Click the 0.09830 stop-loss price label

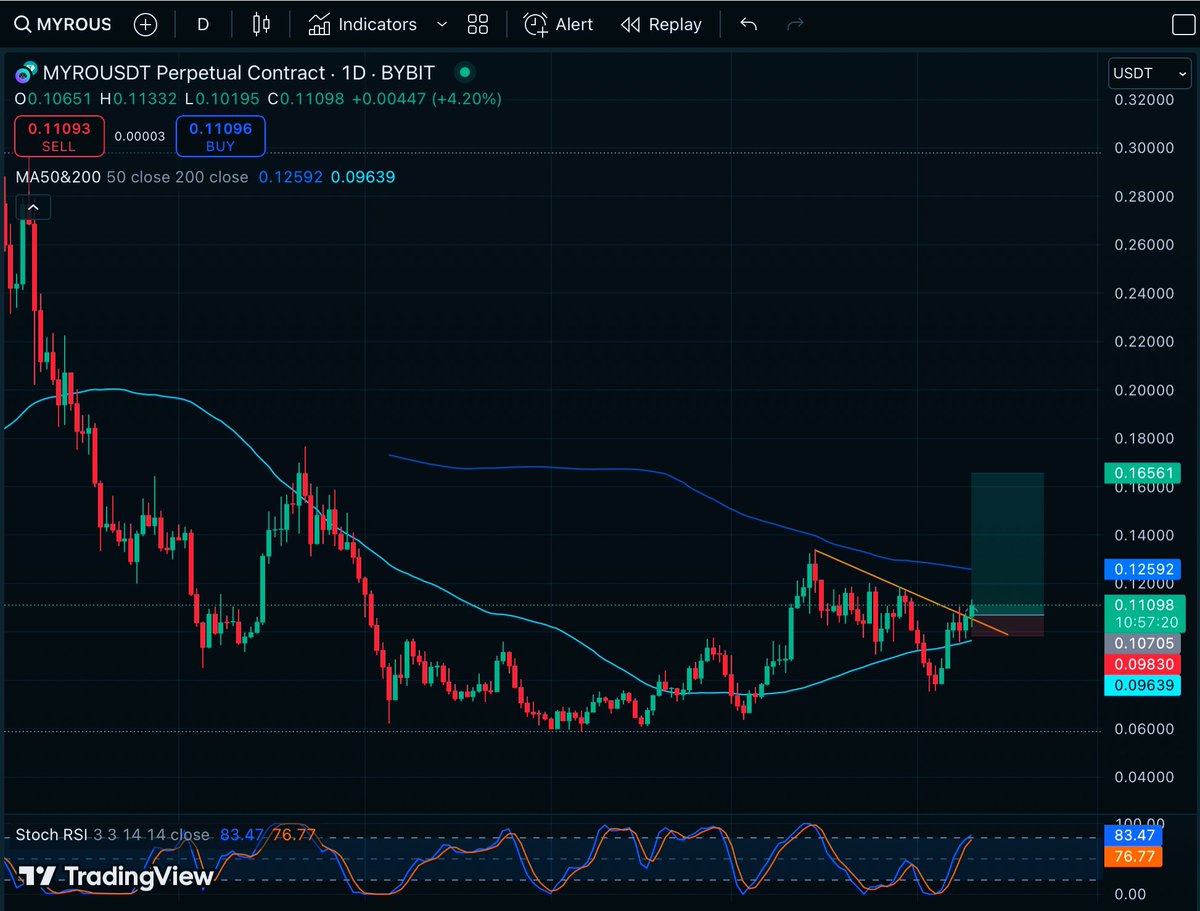tap(1142, 664)
